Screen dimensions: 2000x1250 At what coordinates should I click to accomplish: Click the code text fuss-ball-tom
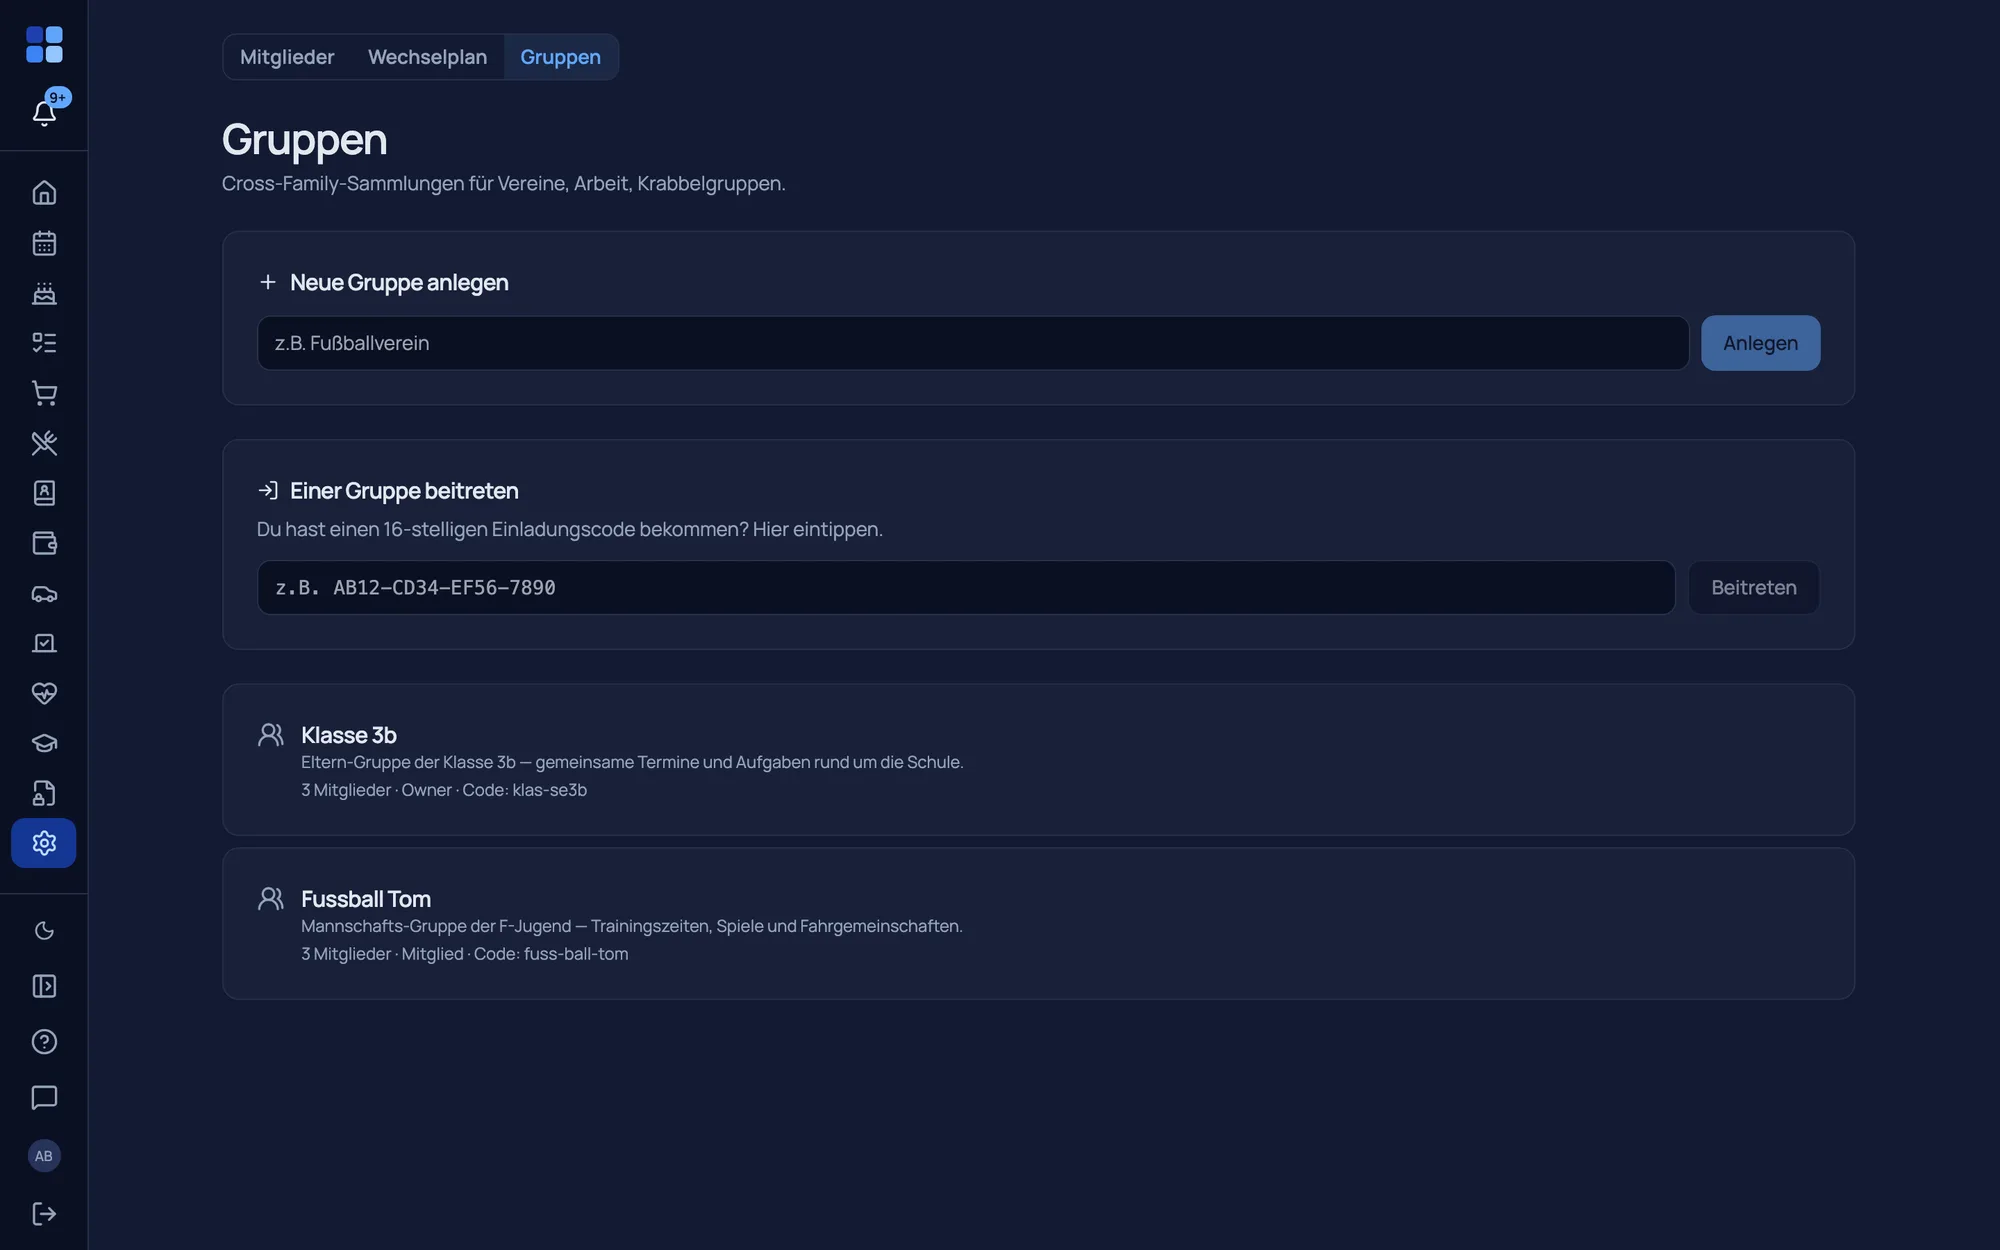pyautogui.click(x=576, y=954)
